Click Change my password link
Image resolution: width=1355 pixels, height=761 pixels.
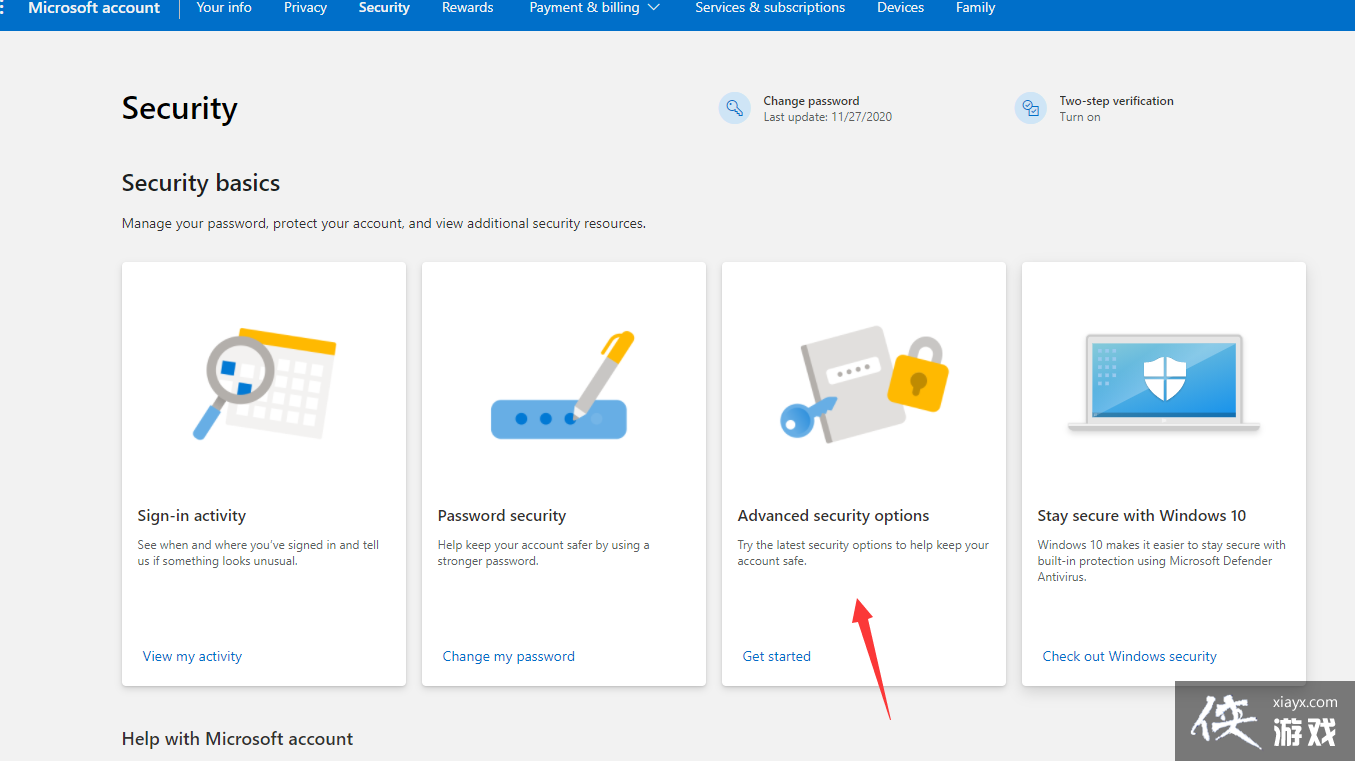(508, 656)
